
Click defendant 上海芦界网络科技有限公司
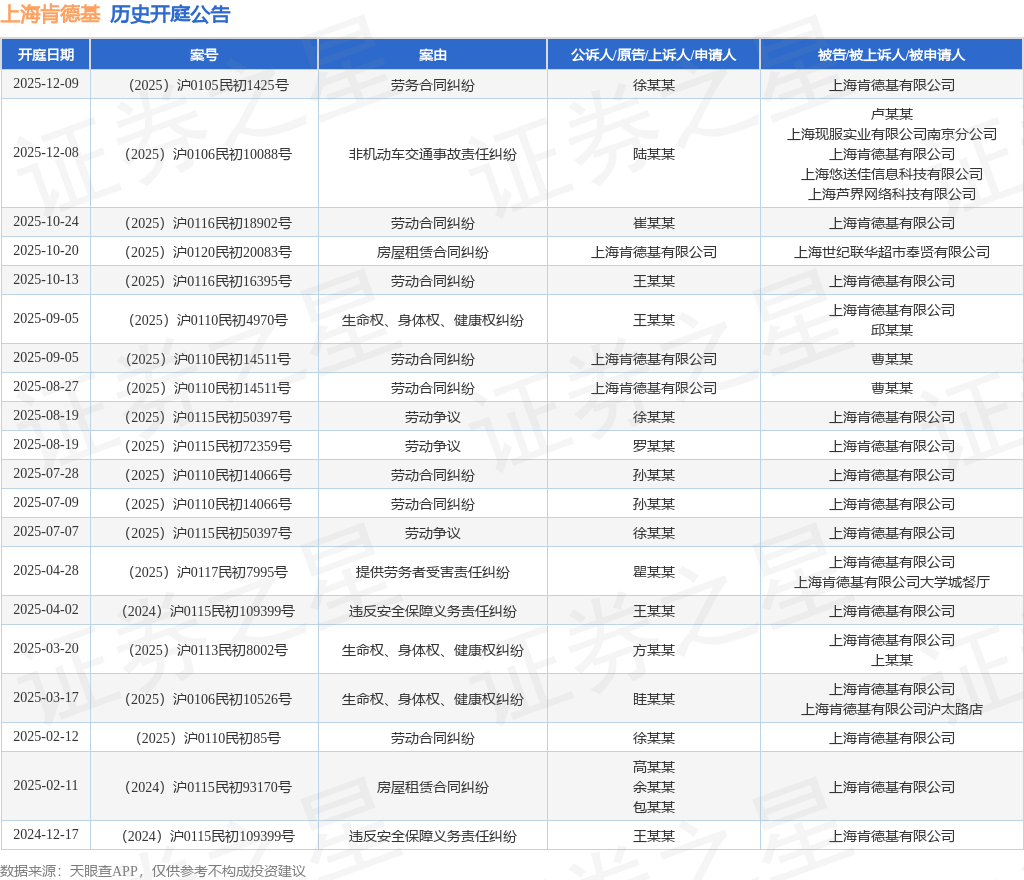tap(891, 194)
